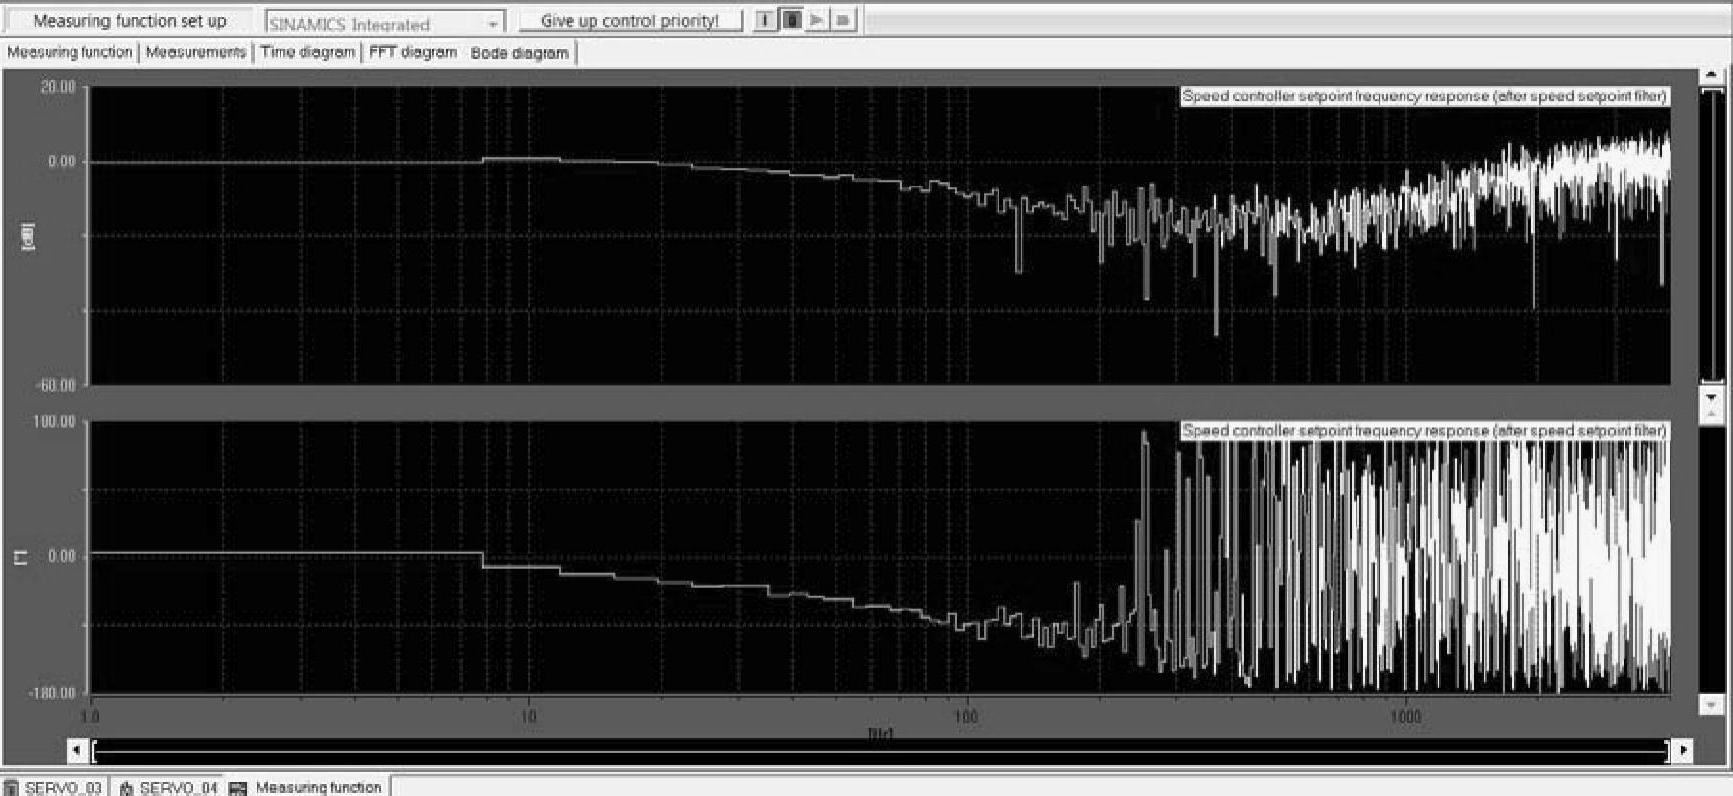
Task: Click the horizontal frequency range slider bar
Action: click(881, 750)
